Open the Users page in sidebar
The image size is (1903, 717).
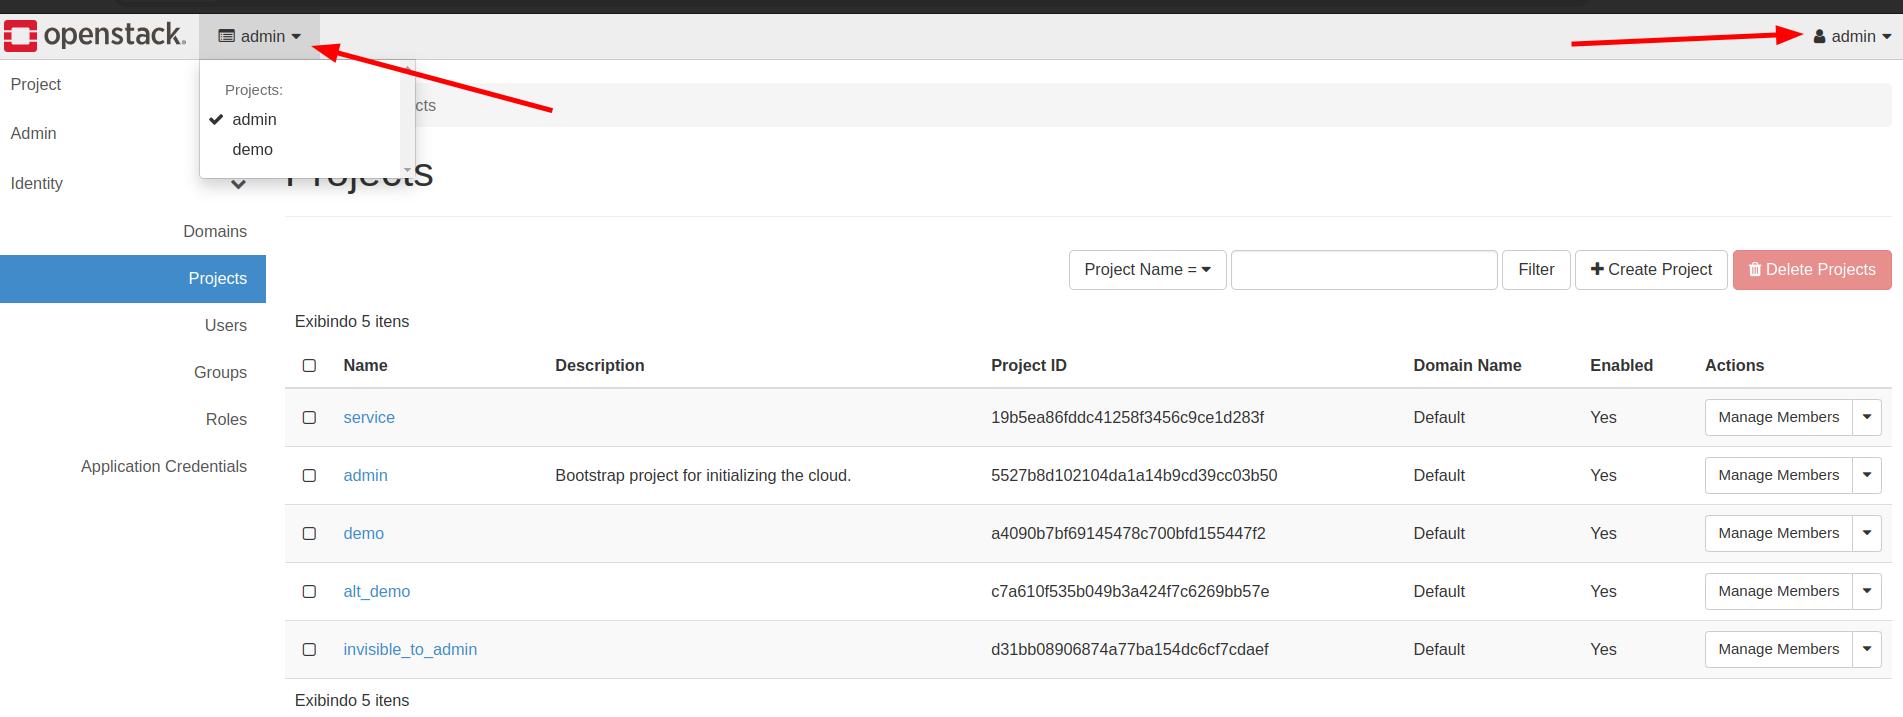click(225, 326)
